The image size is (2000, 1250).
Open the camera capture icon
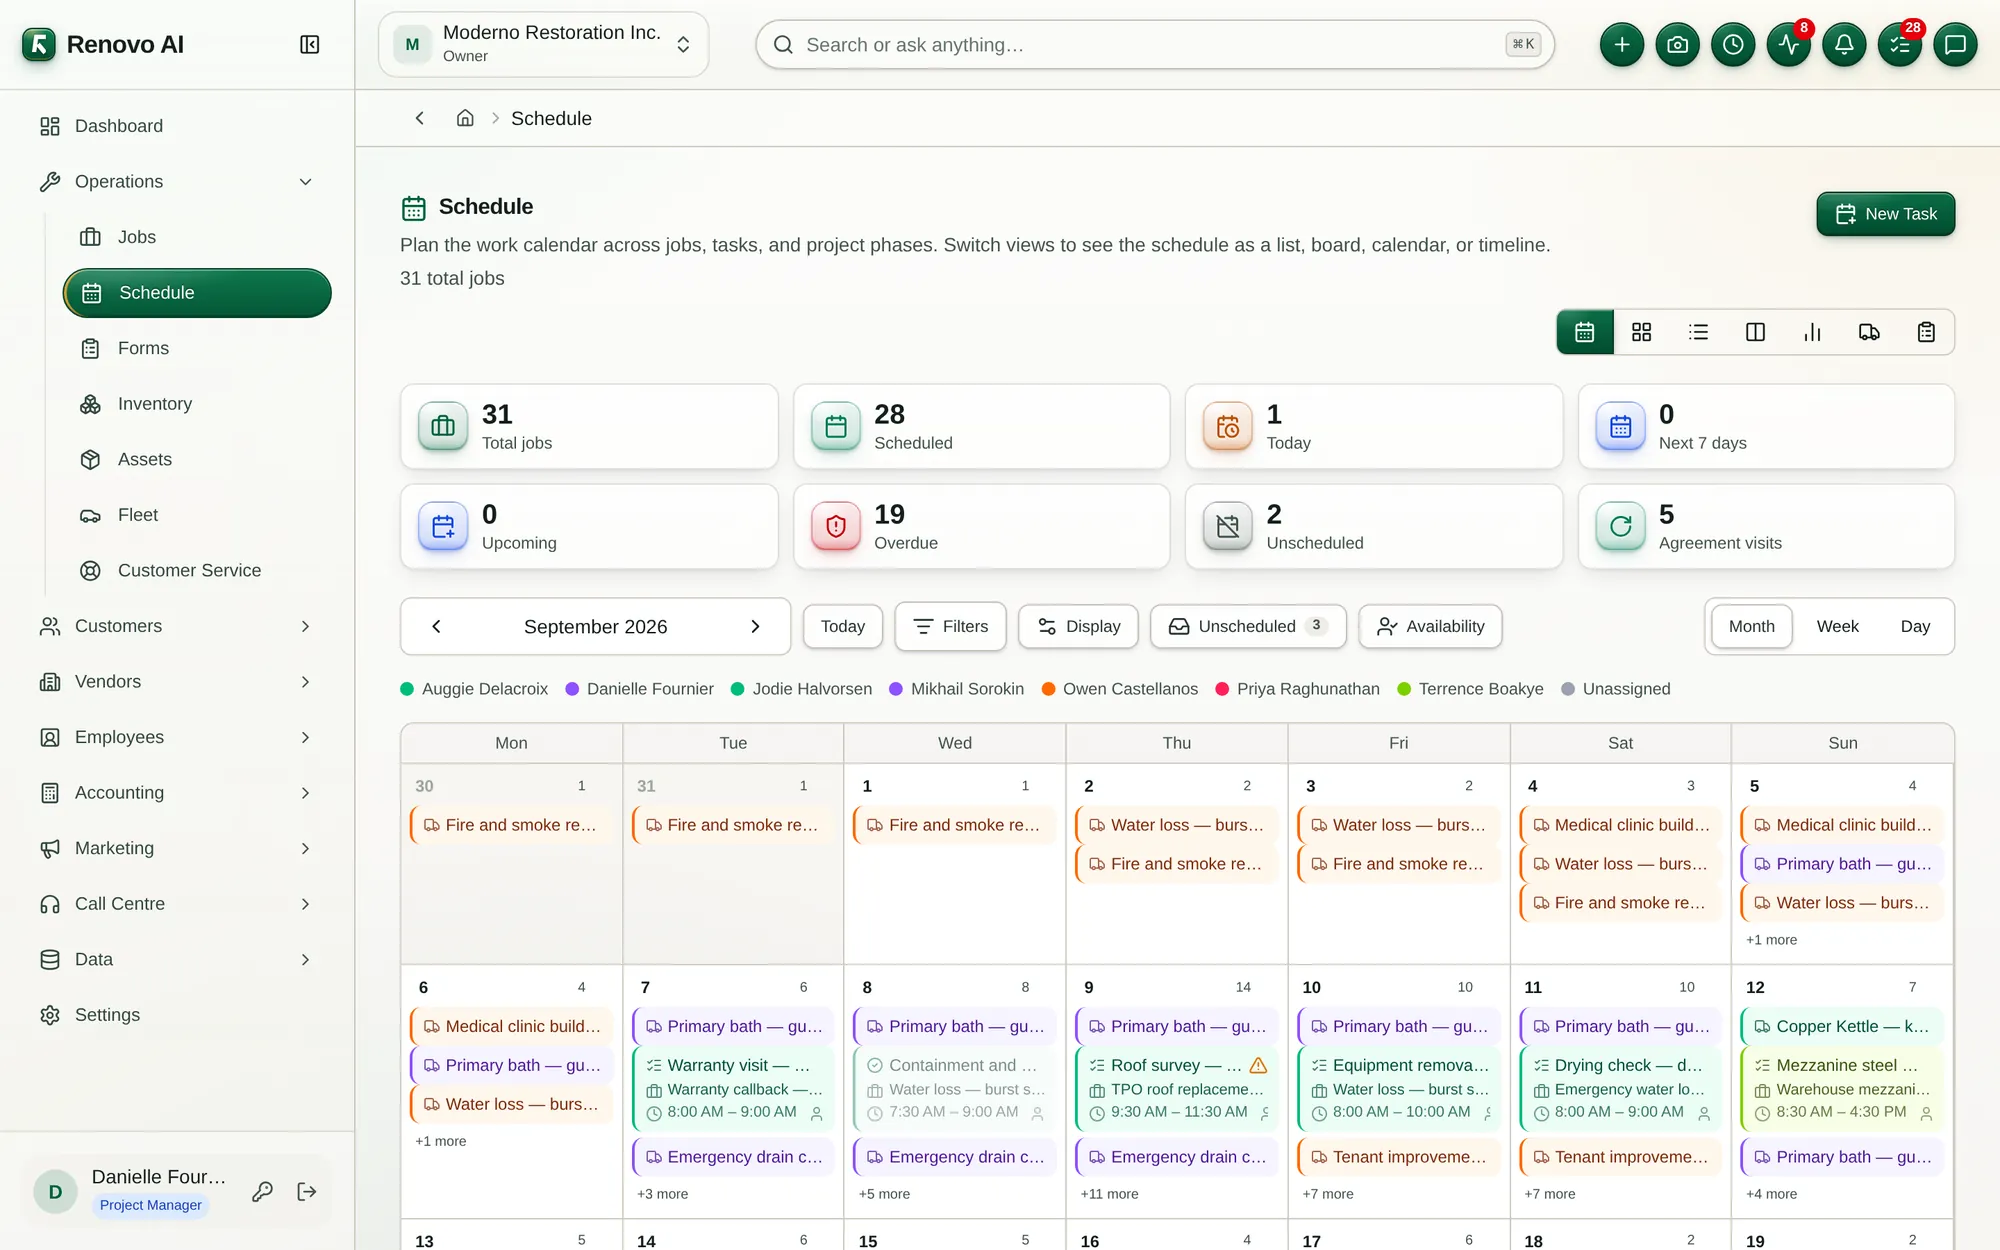pos(1677,45)
